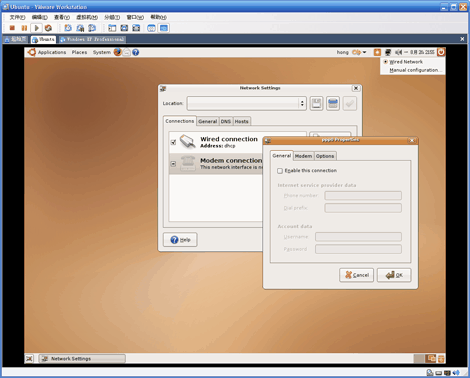The image size is (470, 378).
Task: Click the show desktop icon on bottom panel
Action: (29, 359)
